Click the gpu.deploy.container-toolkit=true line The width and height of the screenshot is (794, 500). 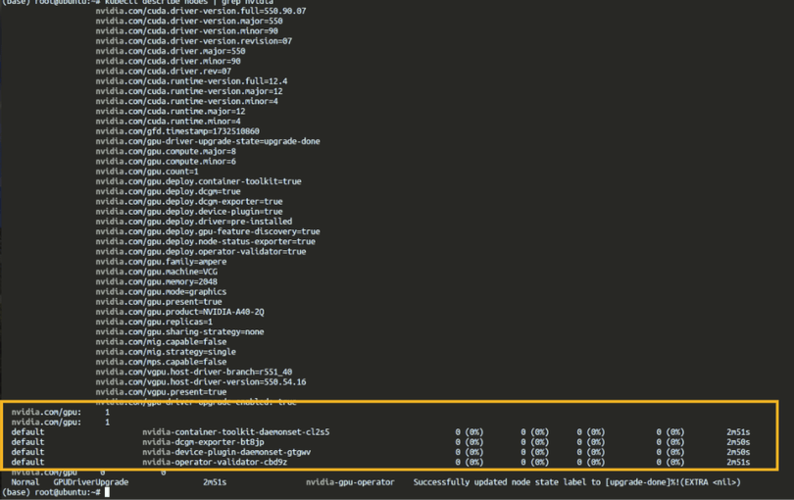198,181
